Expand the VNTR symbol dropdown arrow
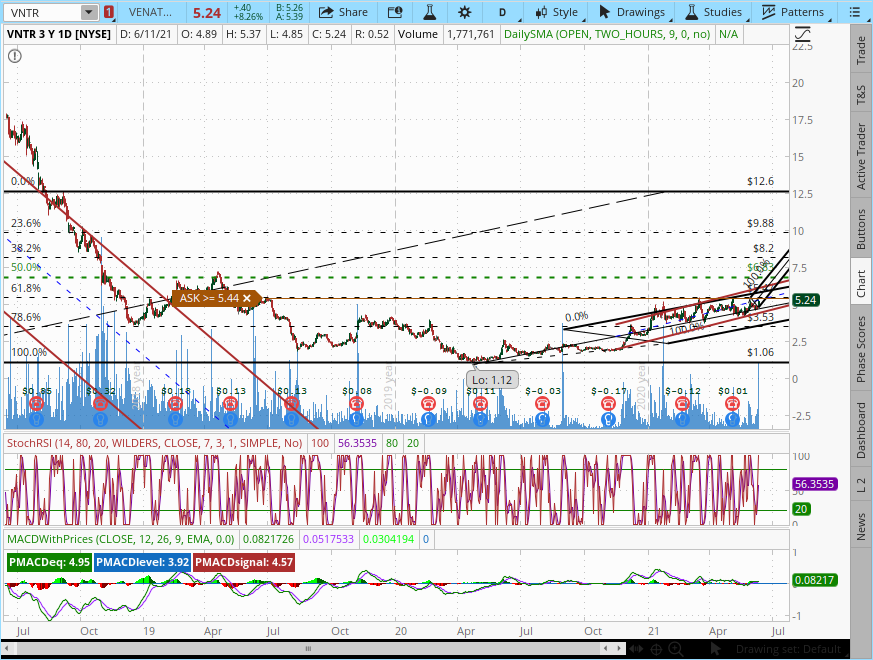 (x=89, y=12)
